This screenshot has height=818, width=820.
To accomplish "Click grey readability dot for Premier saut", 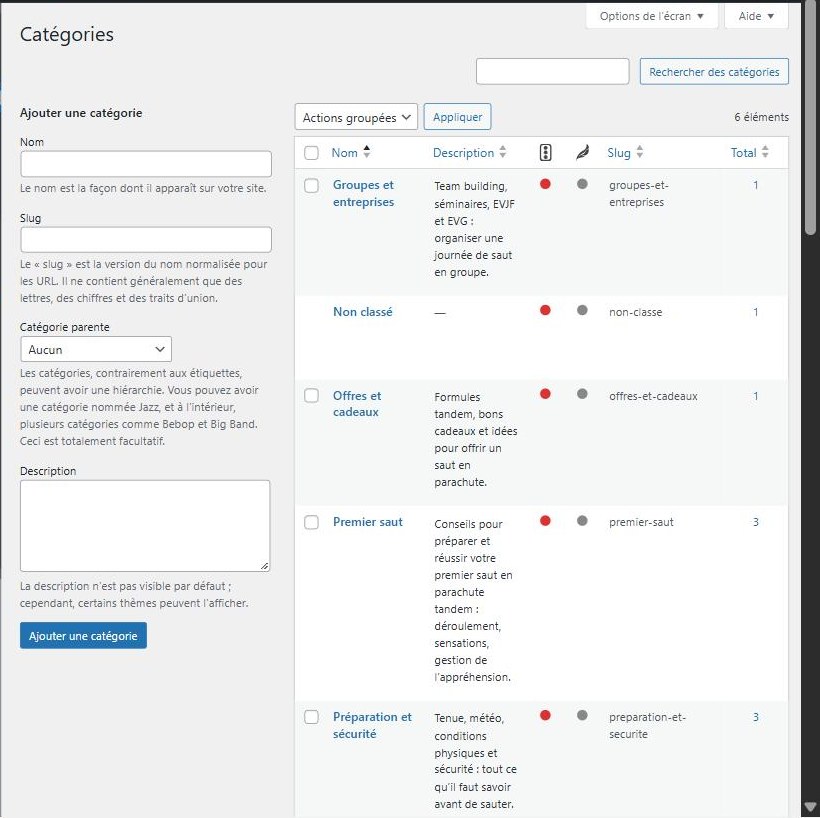I will coord(582,521).
